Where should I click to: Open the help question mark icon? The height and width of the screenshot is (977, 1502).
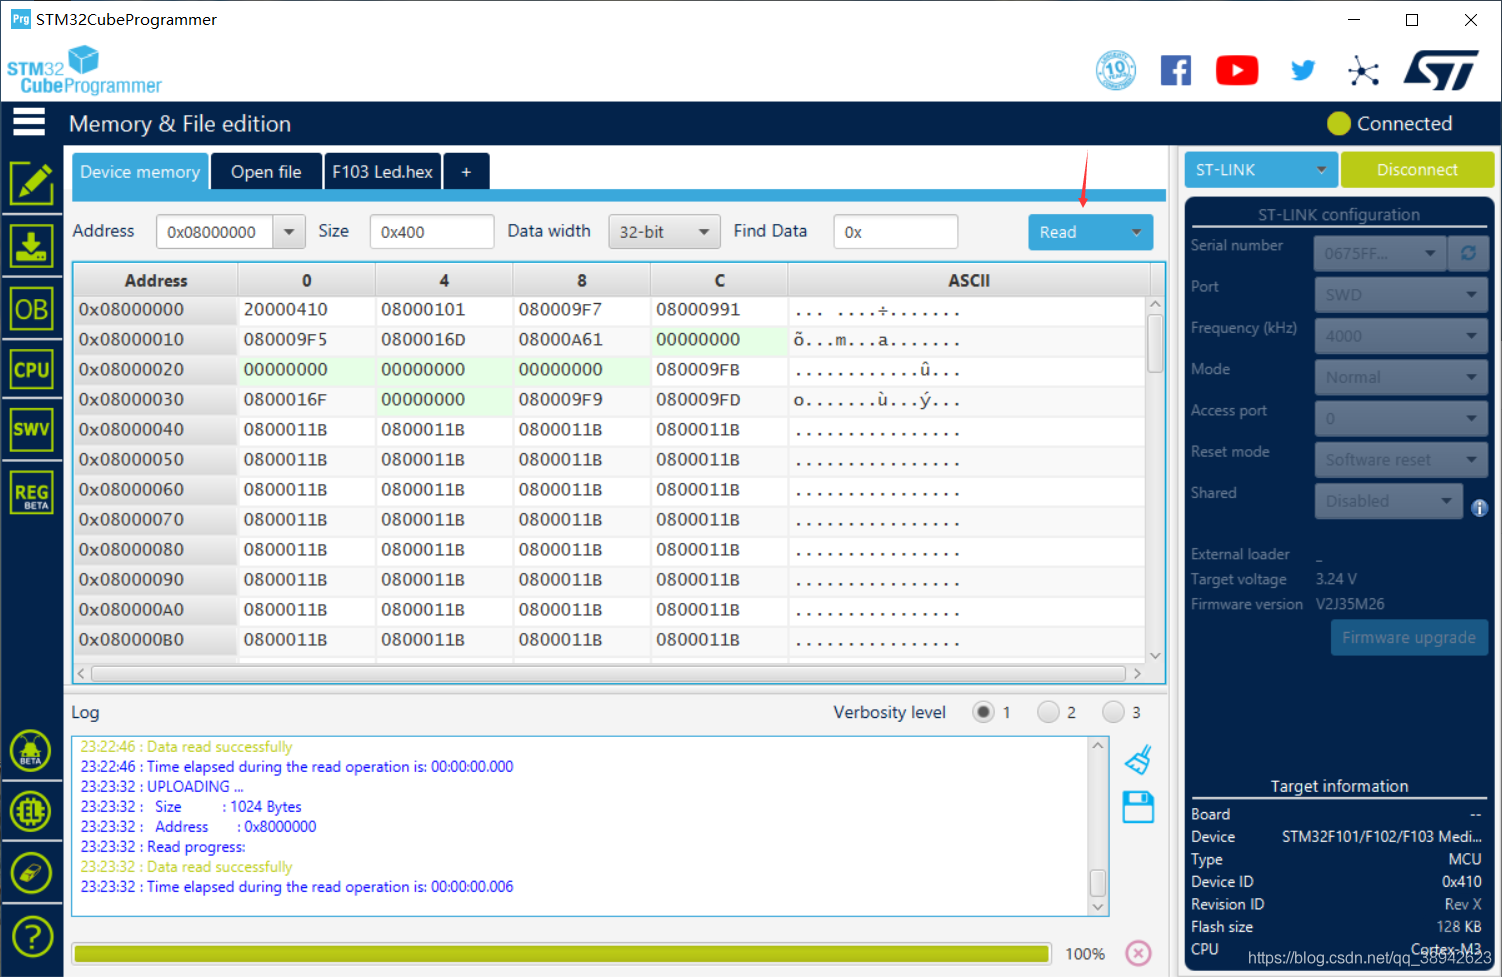click(x=31, y=937)
